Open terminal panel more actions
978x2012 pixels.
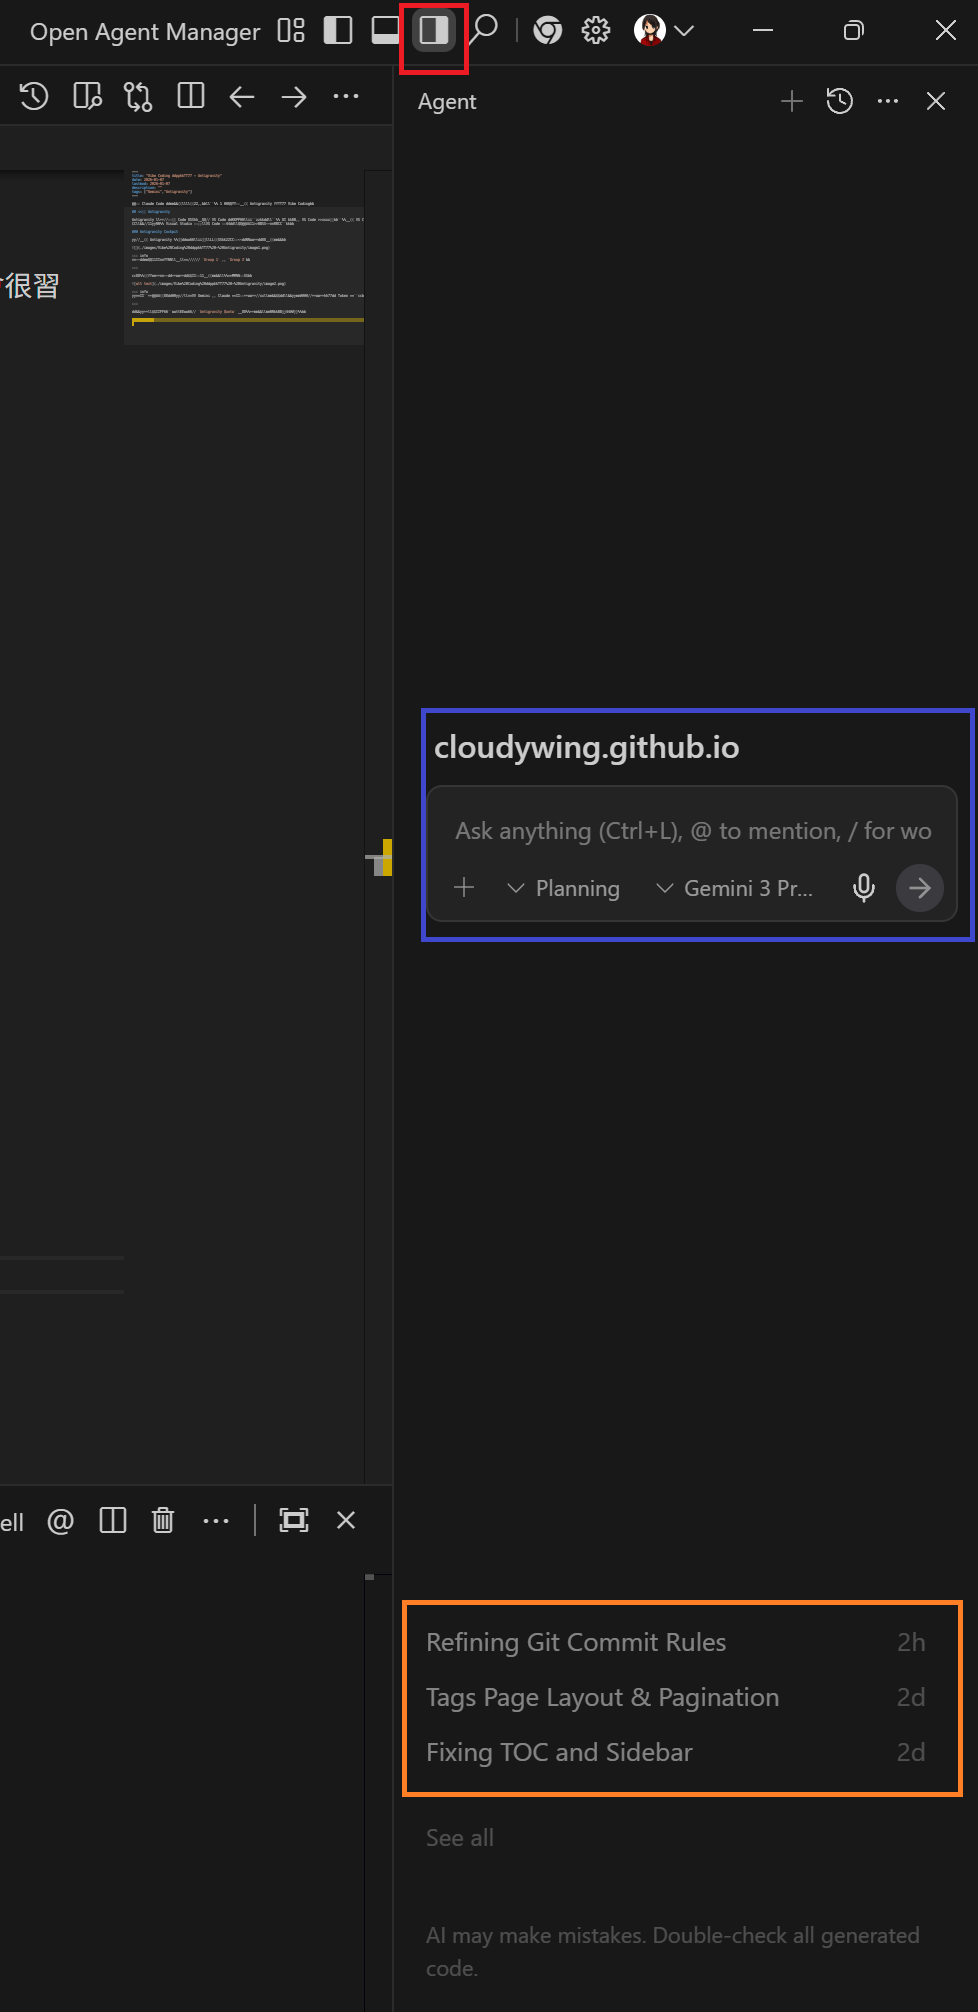216,1521
